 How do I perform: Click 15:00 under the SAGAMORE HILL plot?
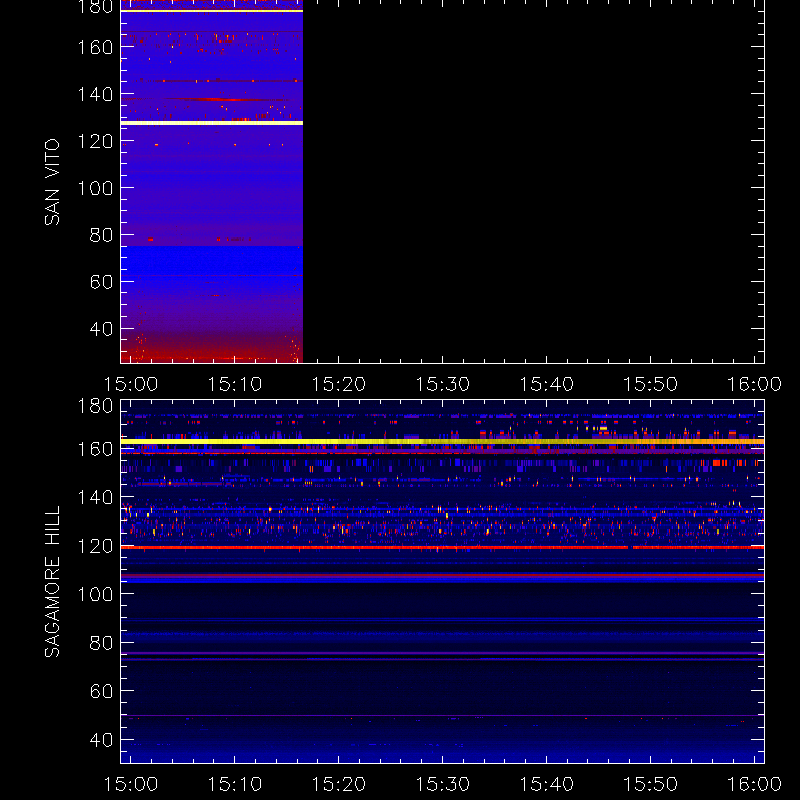click(x=131, y=784)
